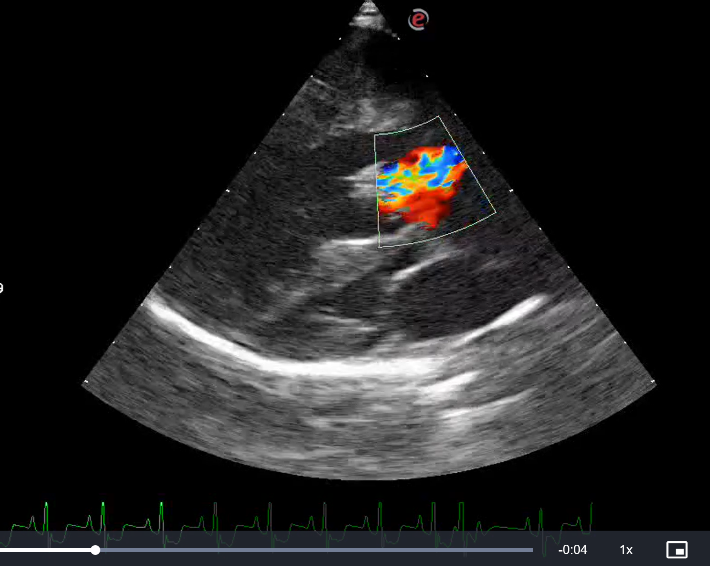Click the top-left corner of the Doppler box
710x566 pixels.
[x=375, y=136]
